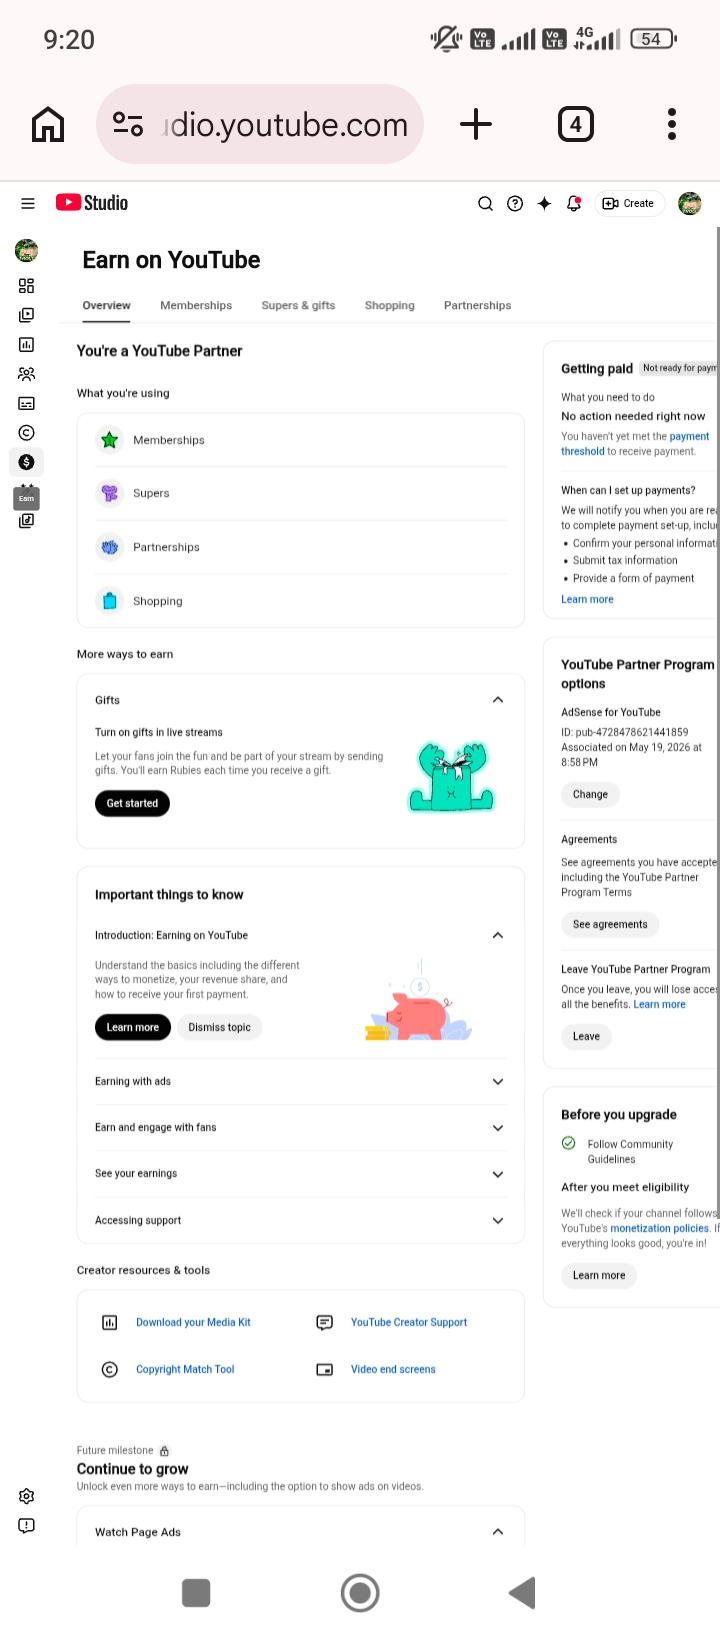Open the Earn dollar icon in sidebar

27,462
